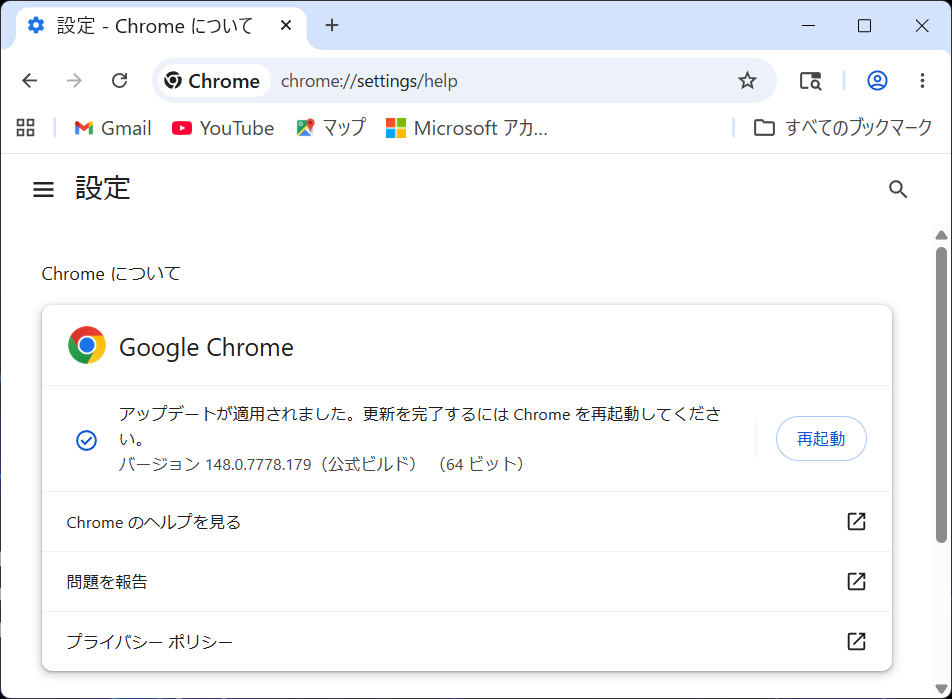Bookmark this page with star icon
Screen dimensions: 952x699
click(747, 81)
